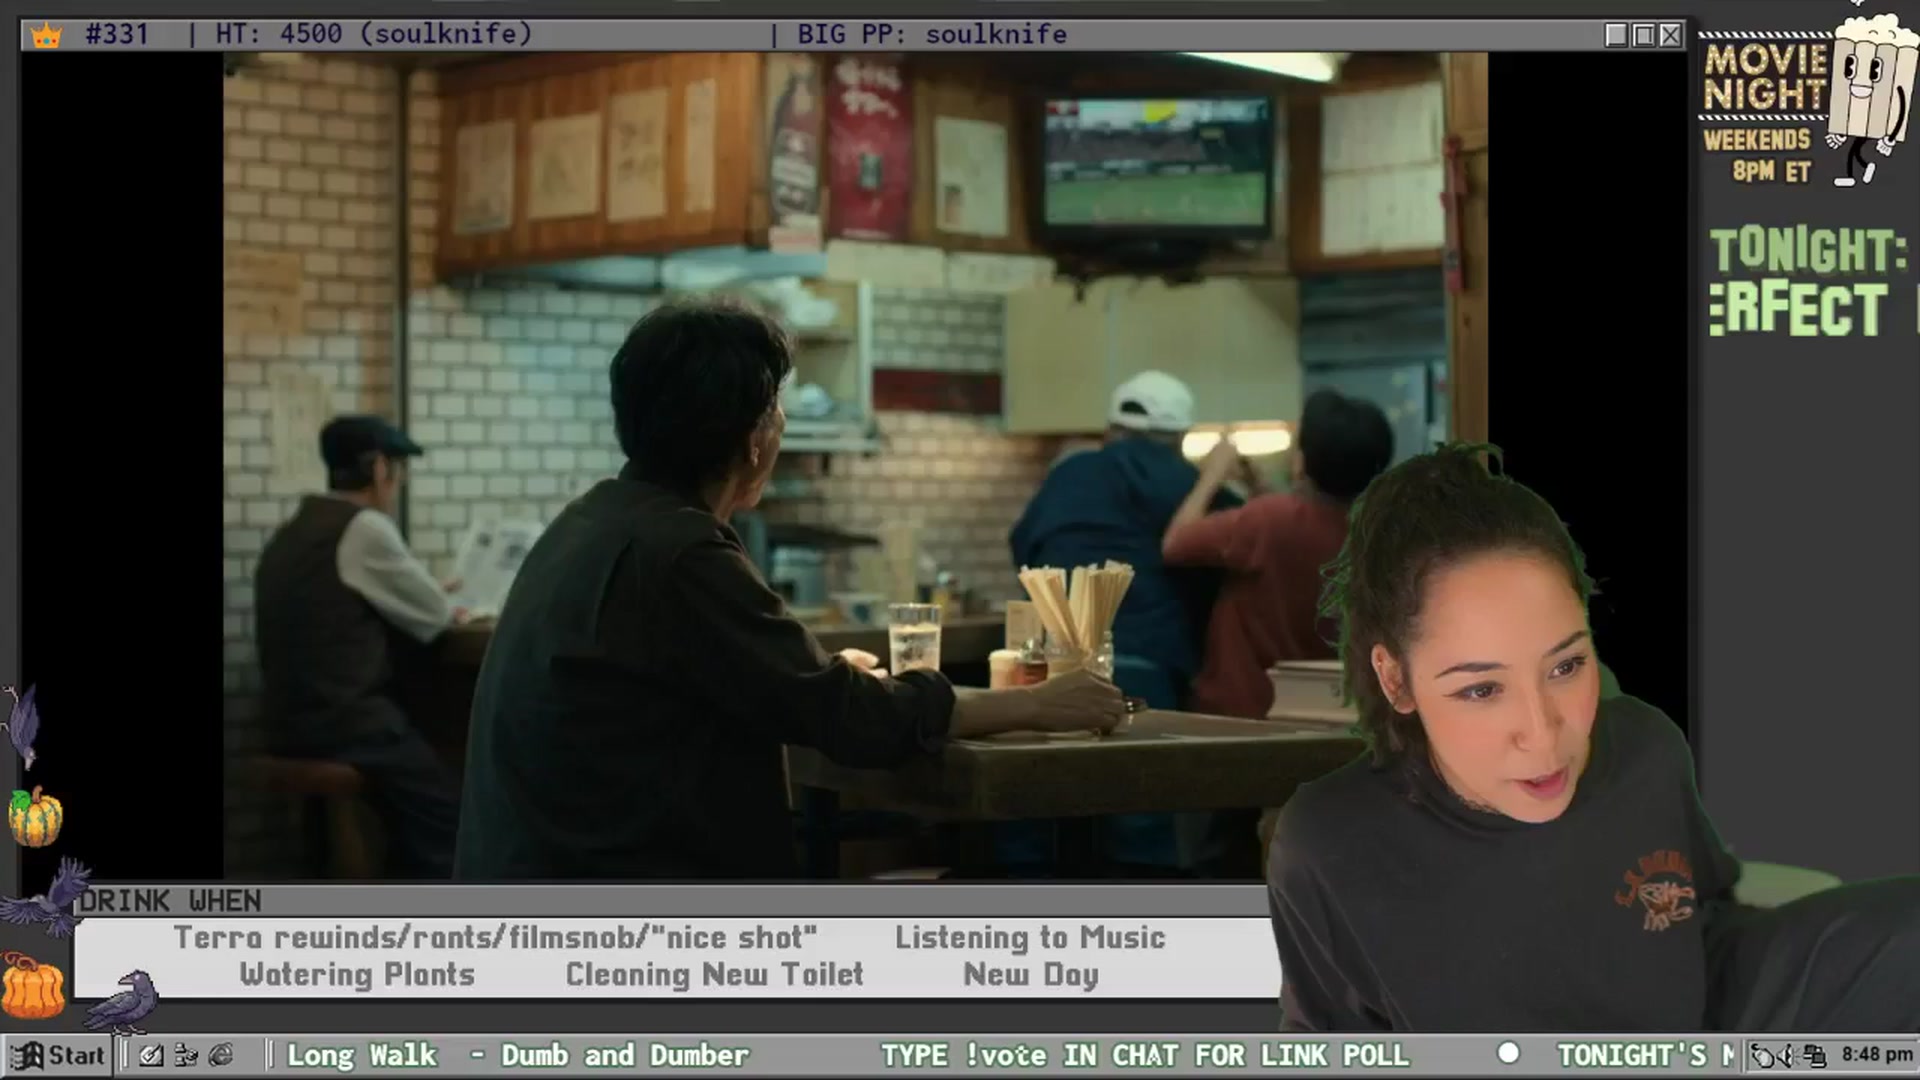The width and height of the screenshot is (1920, 1080).
Task: Click 'New Day' drink rule
Action: click(x=1030, y=974)
